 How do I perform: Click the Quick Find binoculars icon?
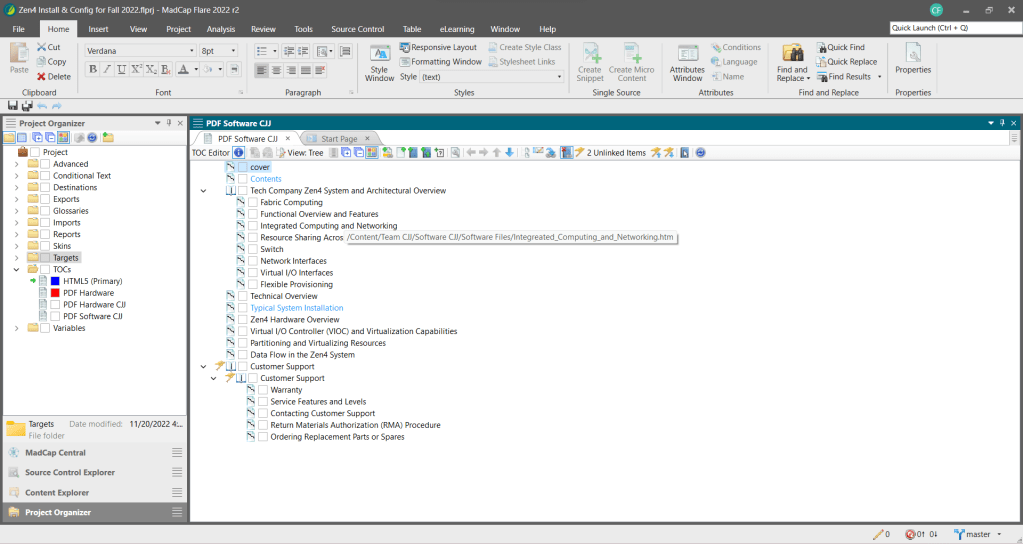click(822, 47)
